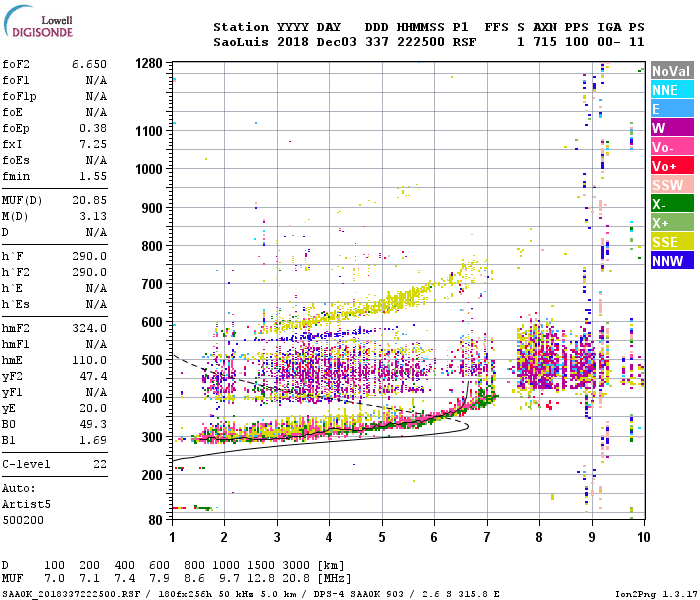This screenshot has height=600, width=700.
Task: Click the MUF value 12.8 in table
Action: tap(261, 579)
